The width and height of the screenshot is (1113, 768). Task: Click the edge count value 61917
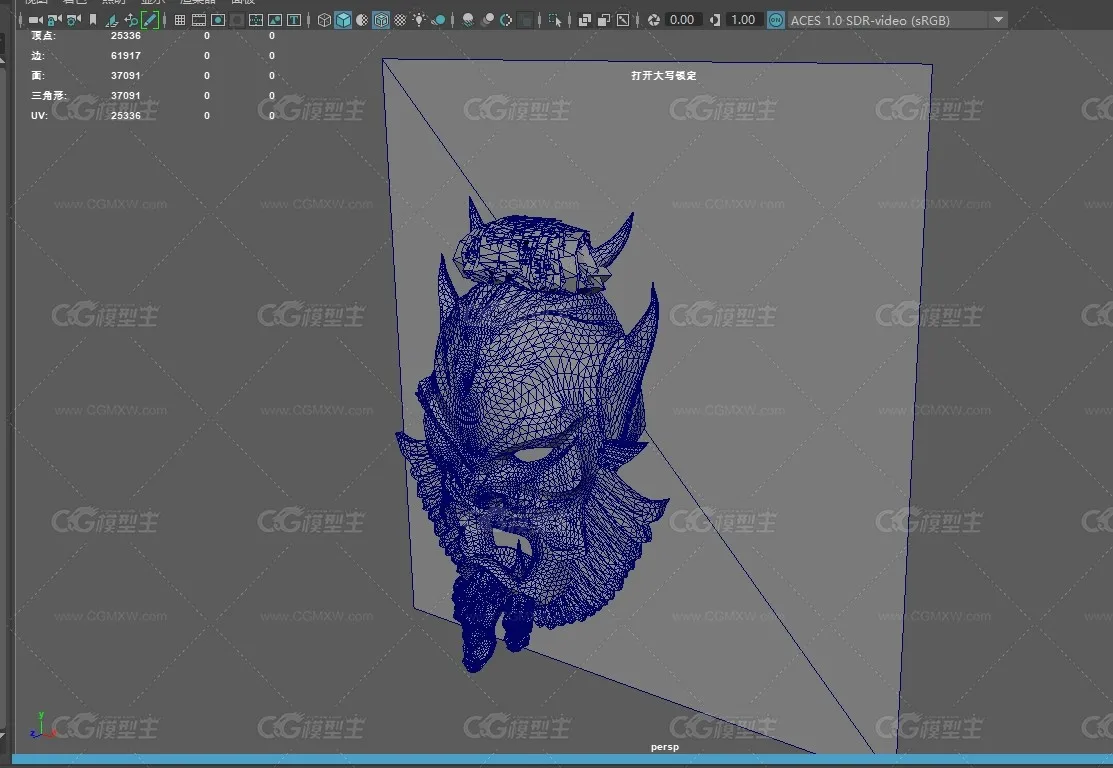coord(126,55)
